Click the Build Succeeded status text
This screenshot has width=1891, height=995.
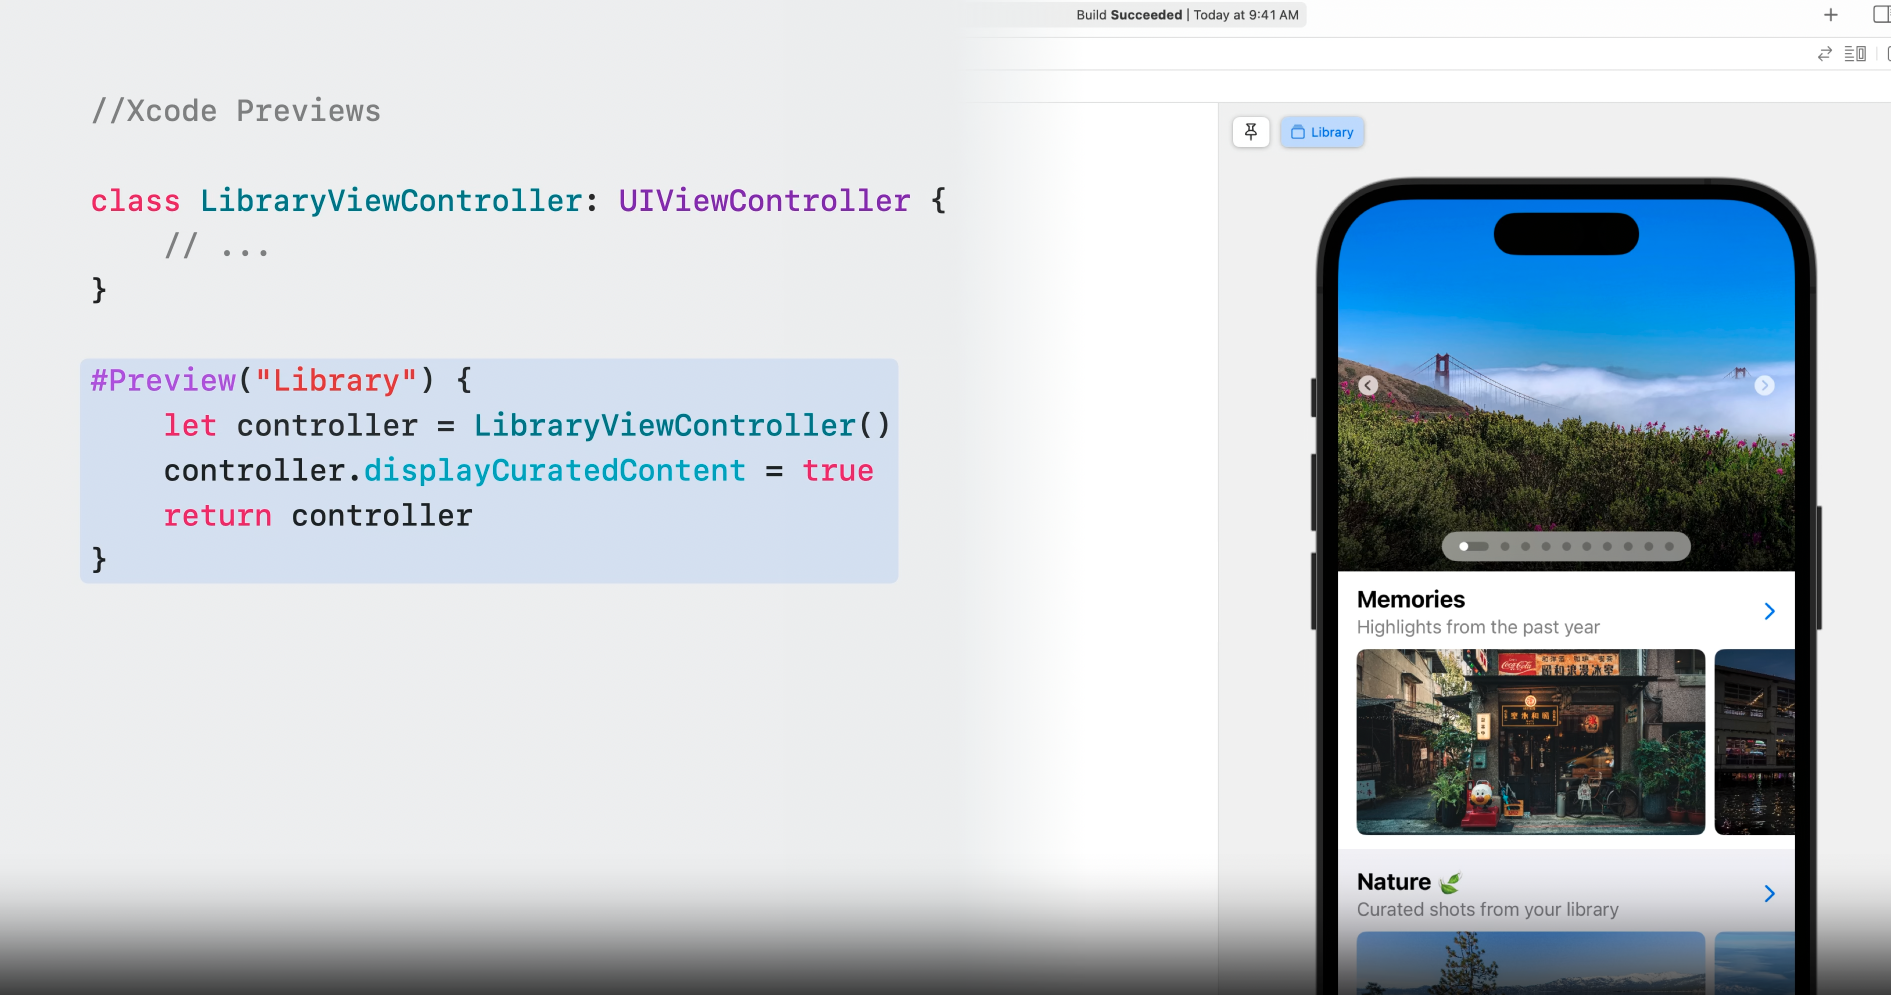click(x=1129, y=15)
